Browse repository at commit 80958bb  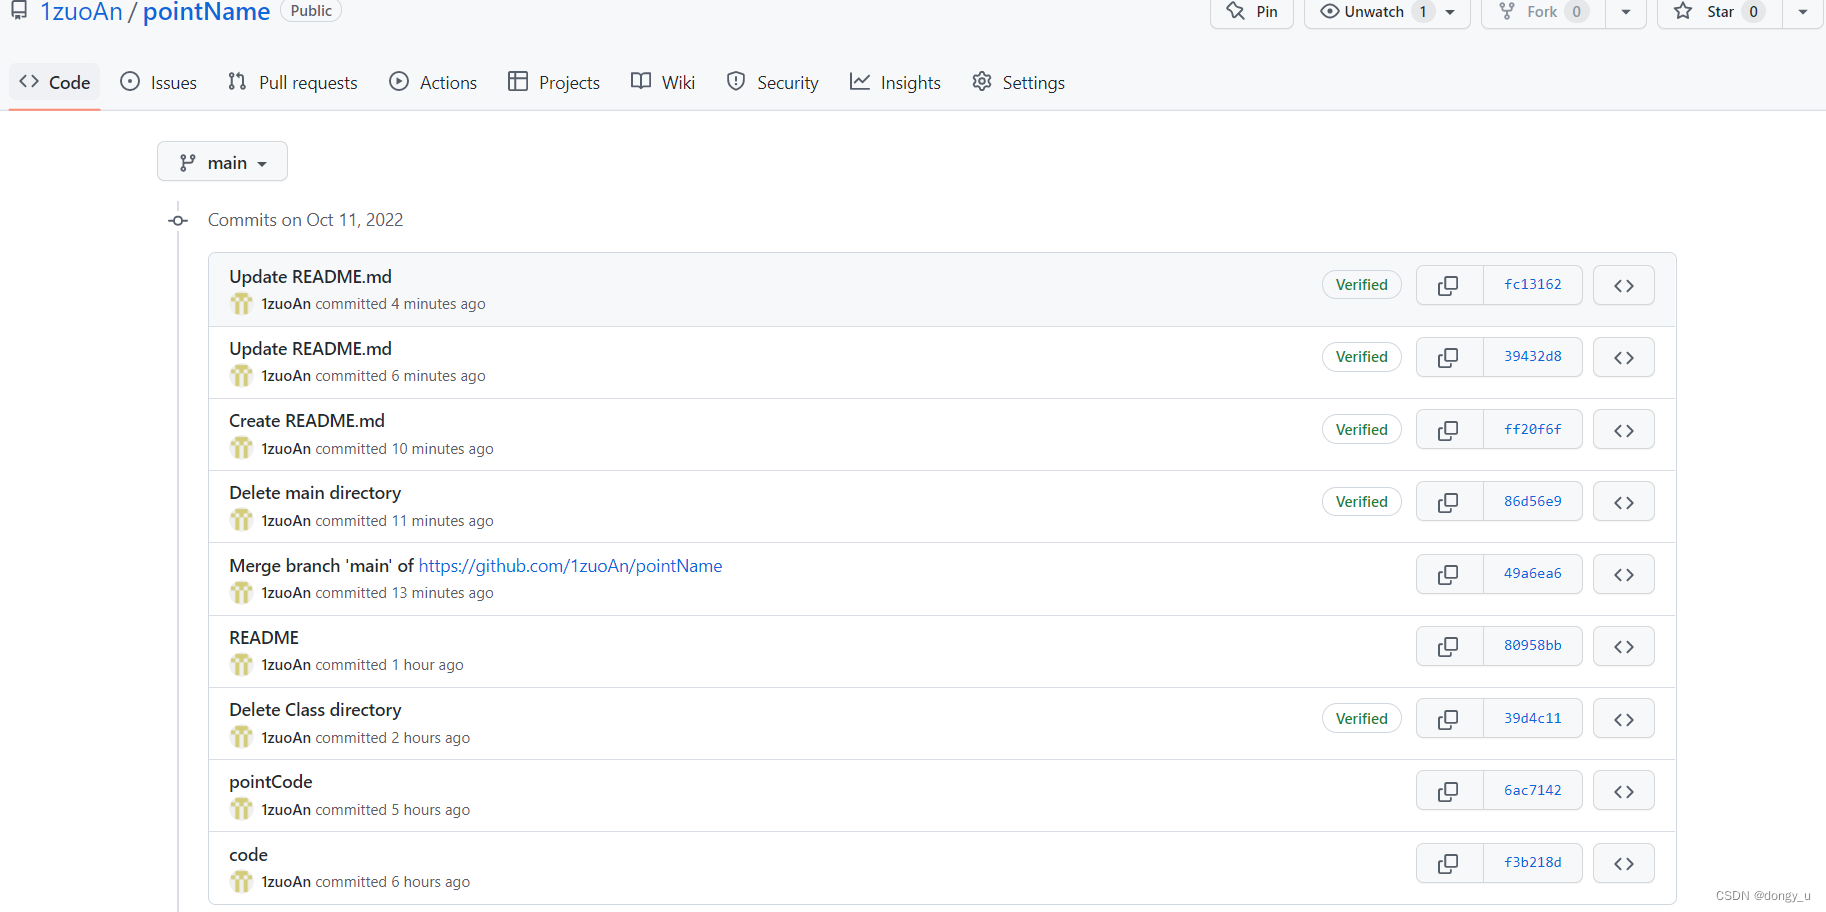(1623, 646)
